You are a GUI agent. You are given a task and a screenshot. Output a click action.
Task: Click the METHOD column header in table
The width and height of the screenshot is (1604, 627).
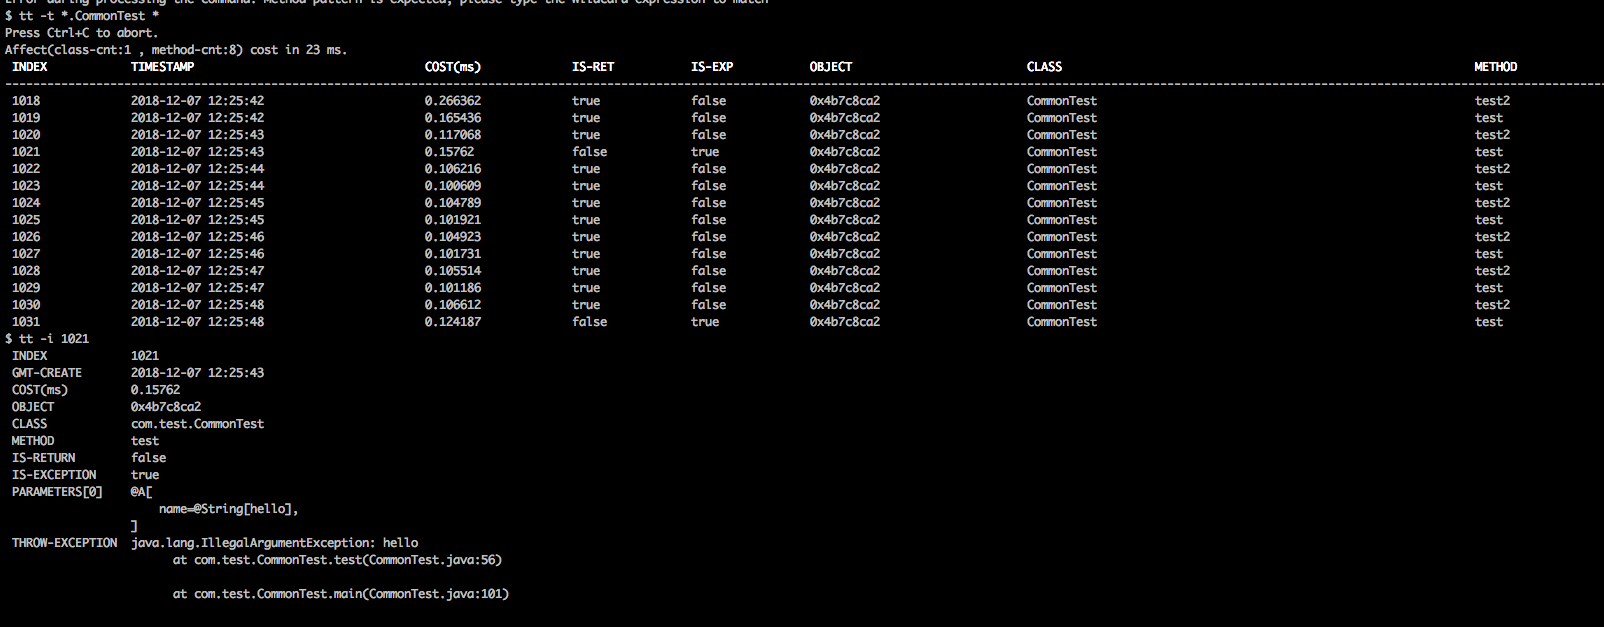(1495, 67)
